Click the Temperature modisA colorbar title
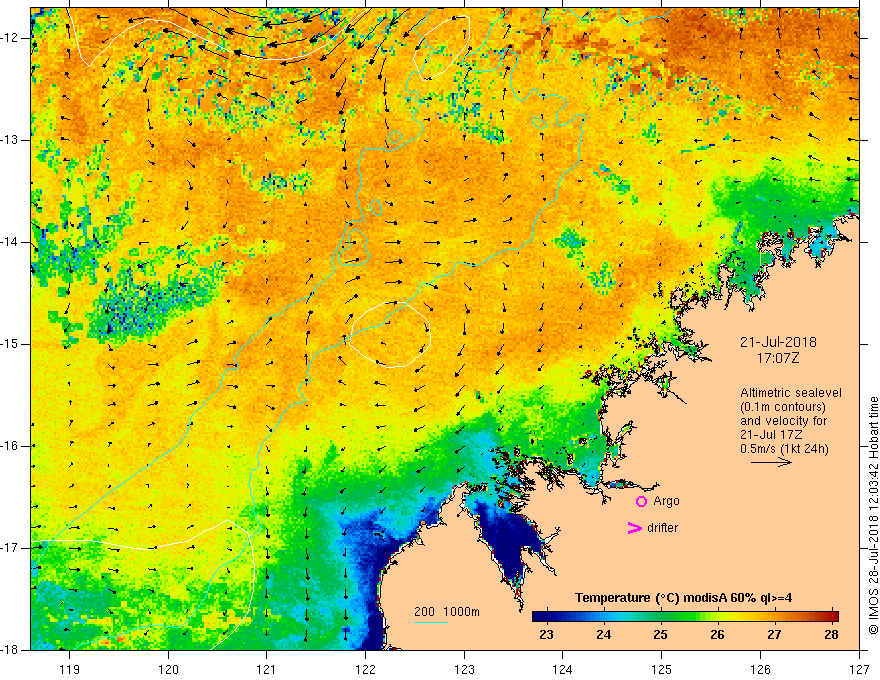880x680 pixels. pyautogui.click(x=683, y=598)
